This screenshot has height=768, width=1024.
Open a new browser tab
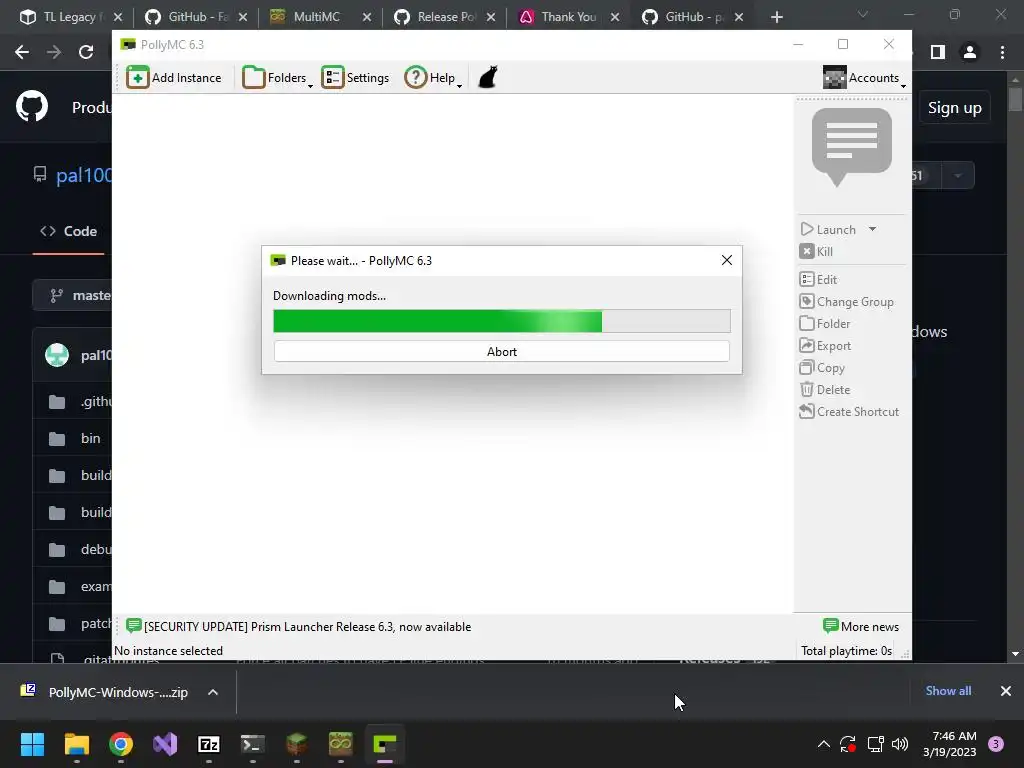coord(776,17)
